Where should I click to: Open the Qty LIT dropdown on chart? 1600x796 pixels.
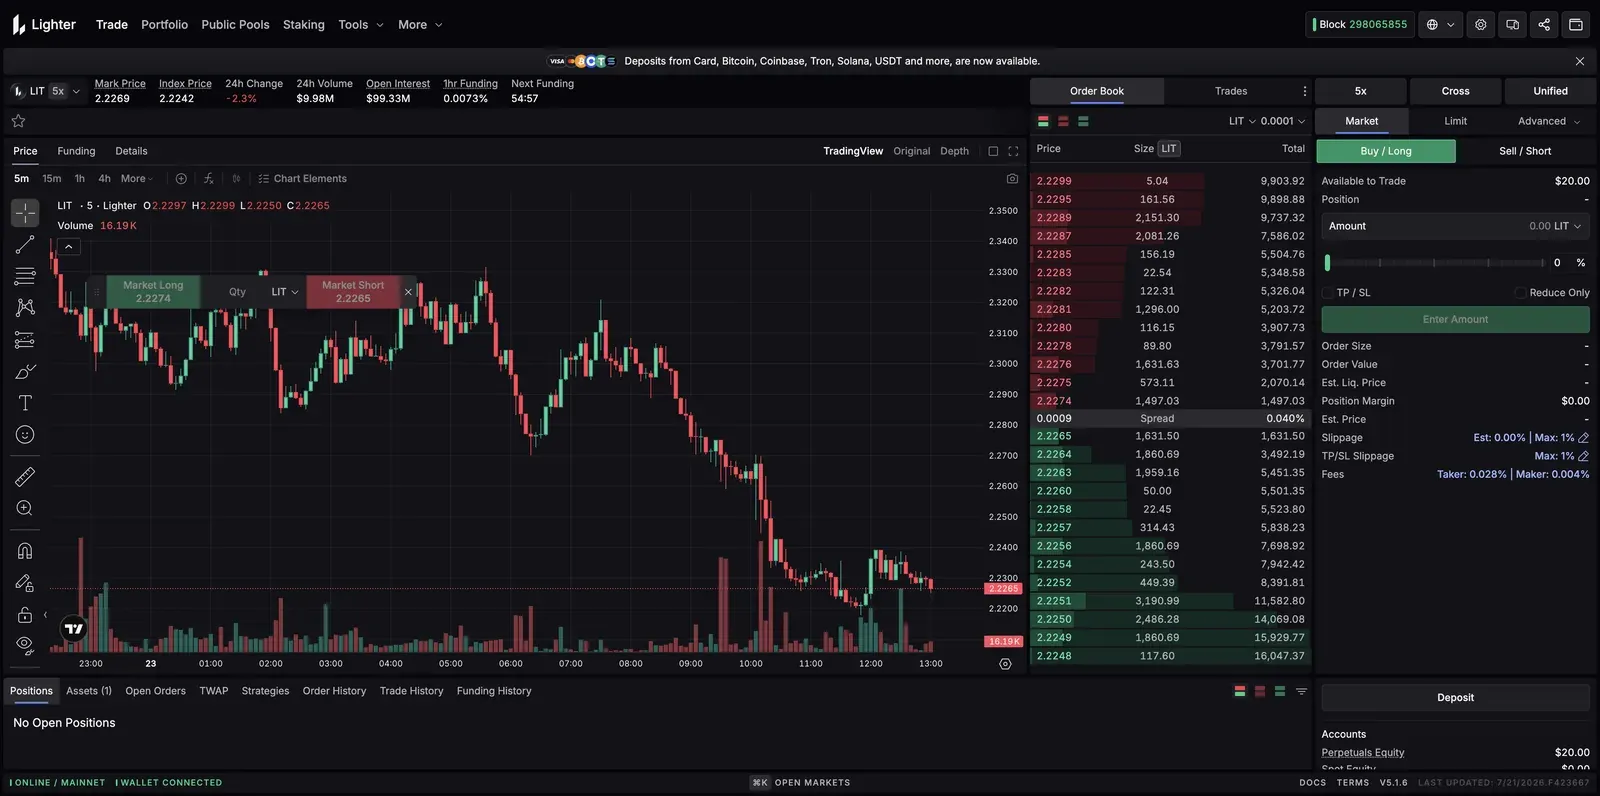coord(285,292)
